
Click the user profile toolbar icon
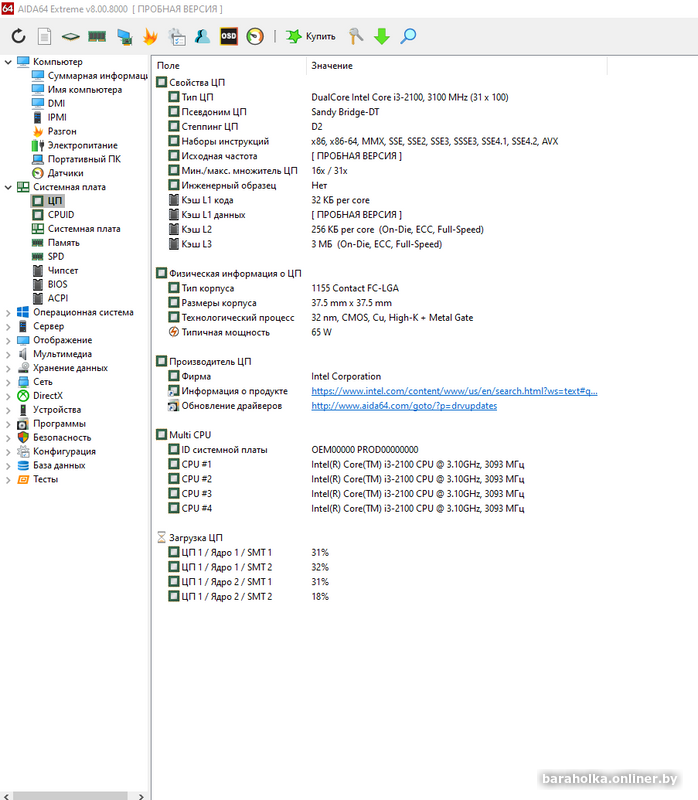tap(203, 36)
